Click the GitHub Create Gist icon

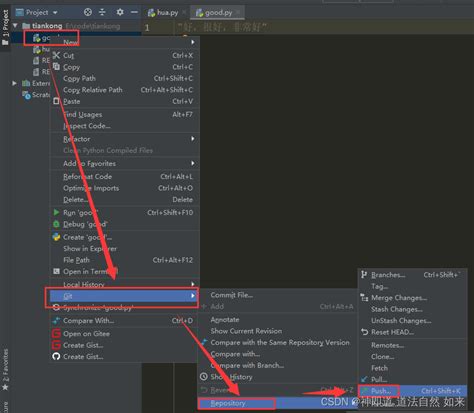[56, 356]
